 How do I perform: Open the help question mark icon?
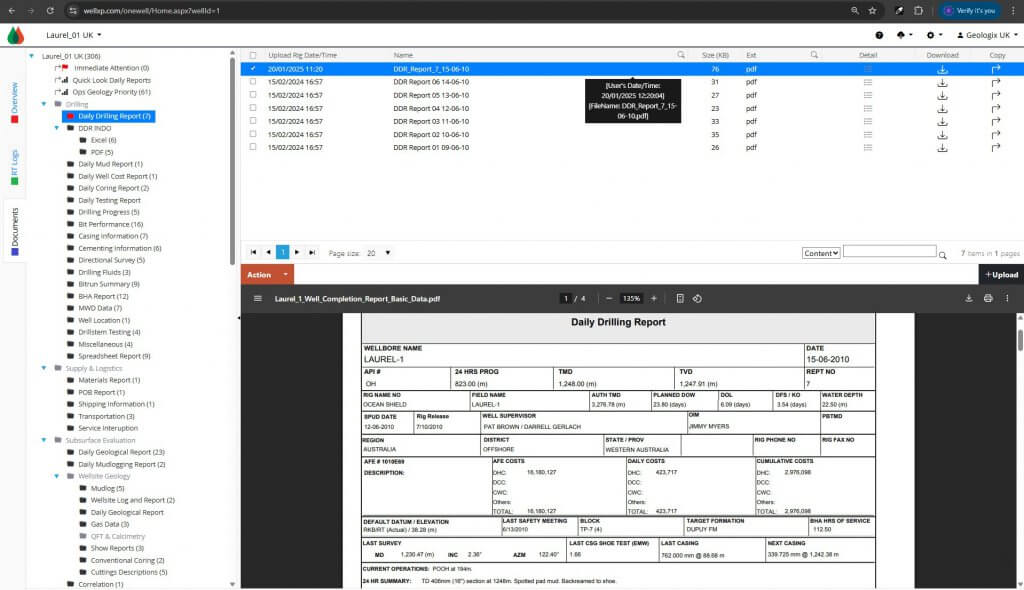pyautogui.click(x=879, y=35)
